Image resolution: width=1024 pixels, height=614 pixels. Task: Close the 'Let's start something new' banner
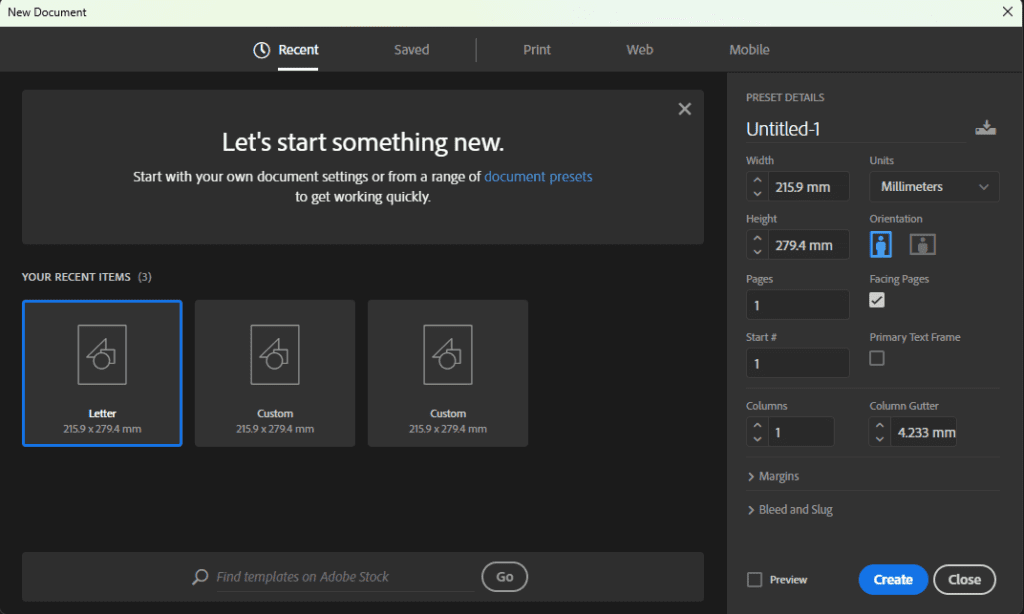point(684,109)
